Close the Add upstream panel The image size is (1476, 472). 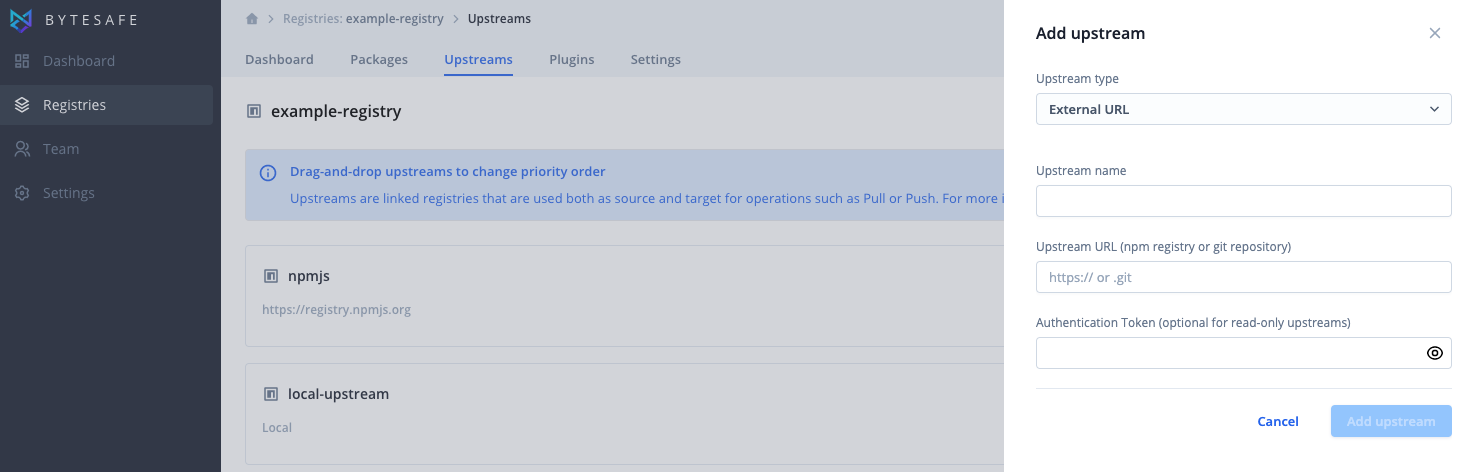[x=1435, y=33]
